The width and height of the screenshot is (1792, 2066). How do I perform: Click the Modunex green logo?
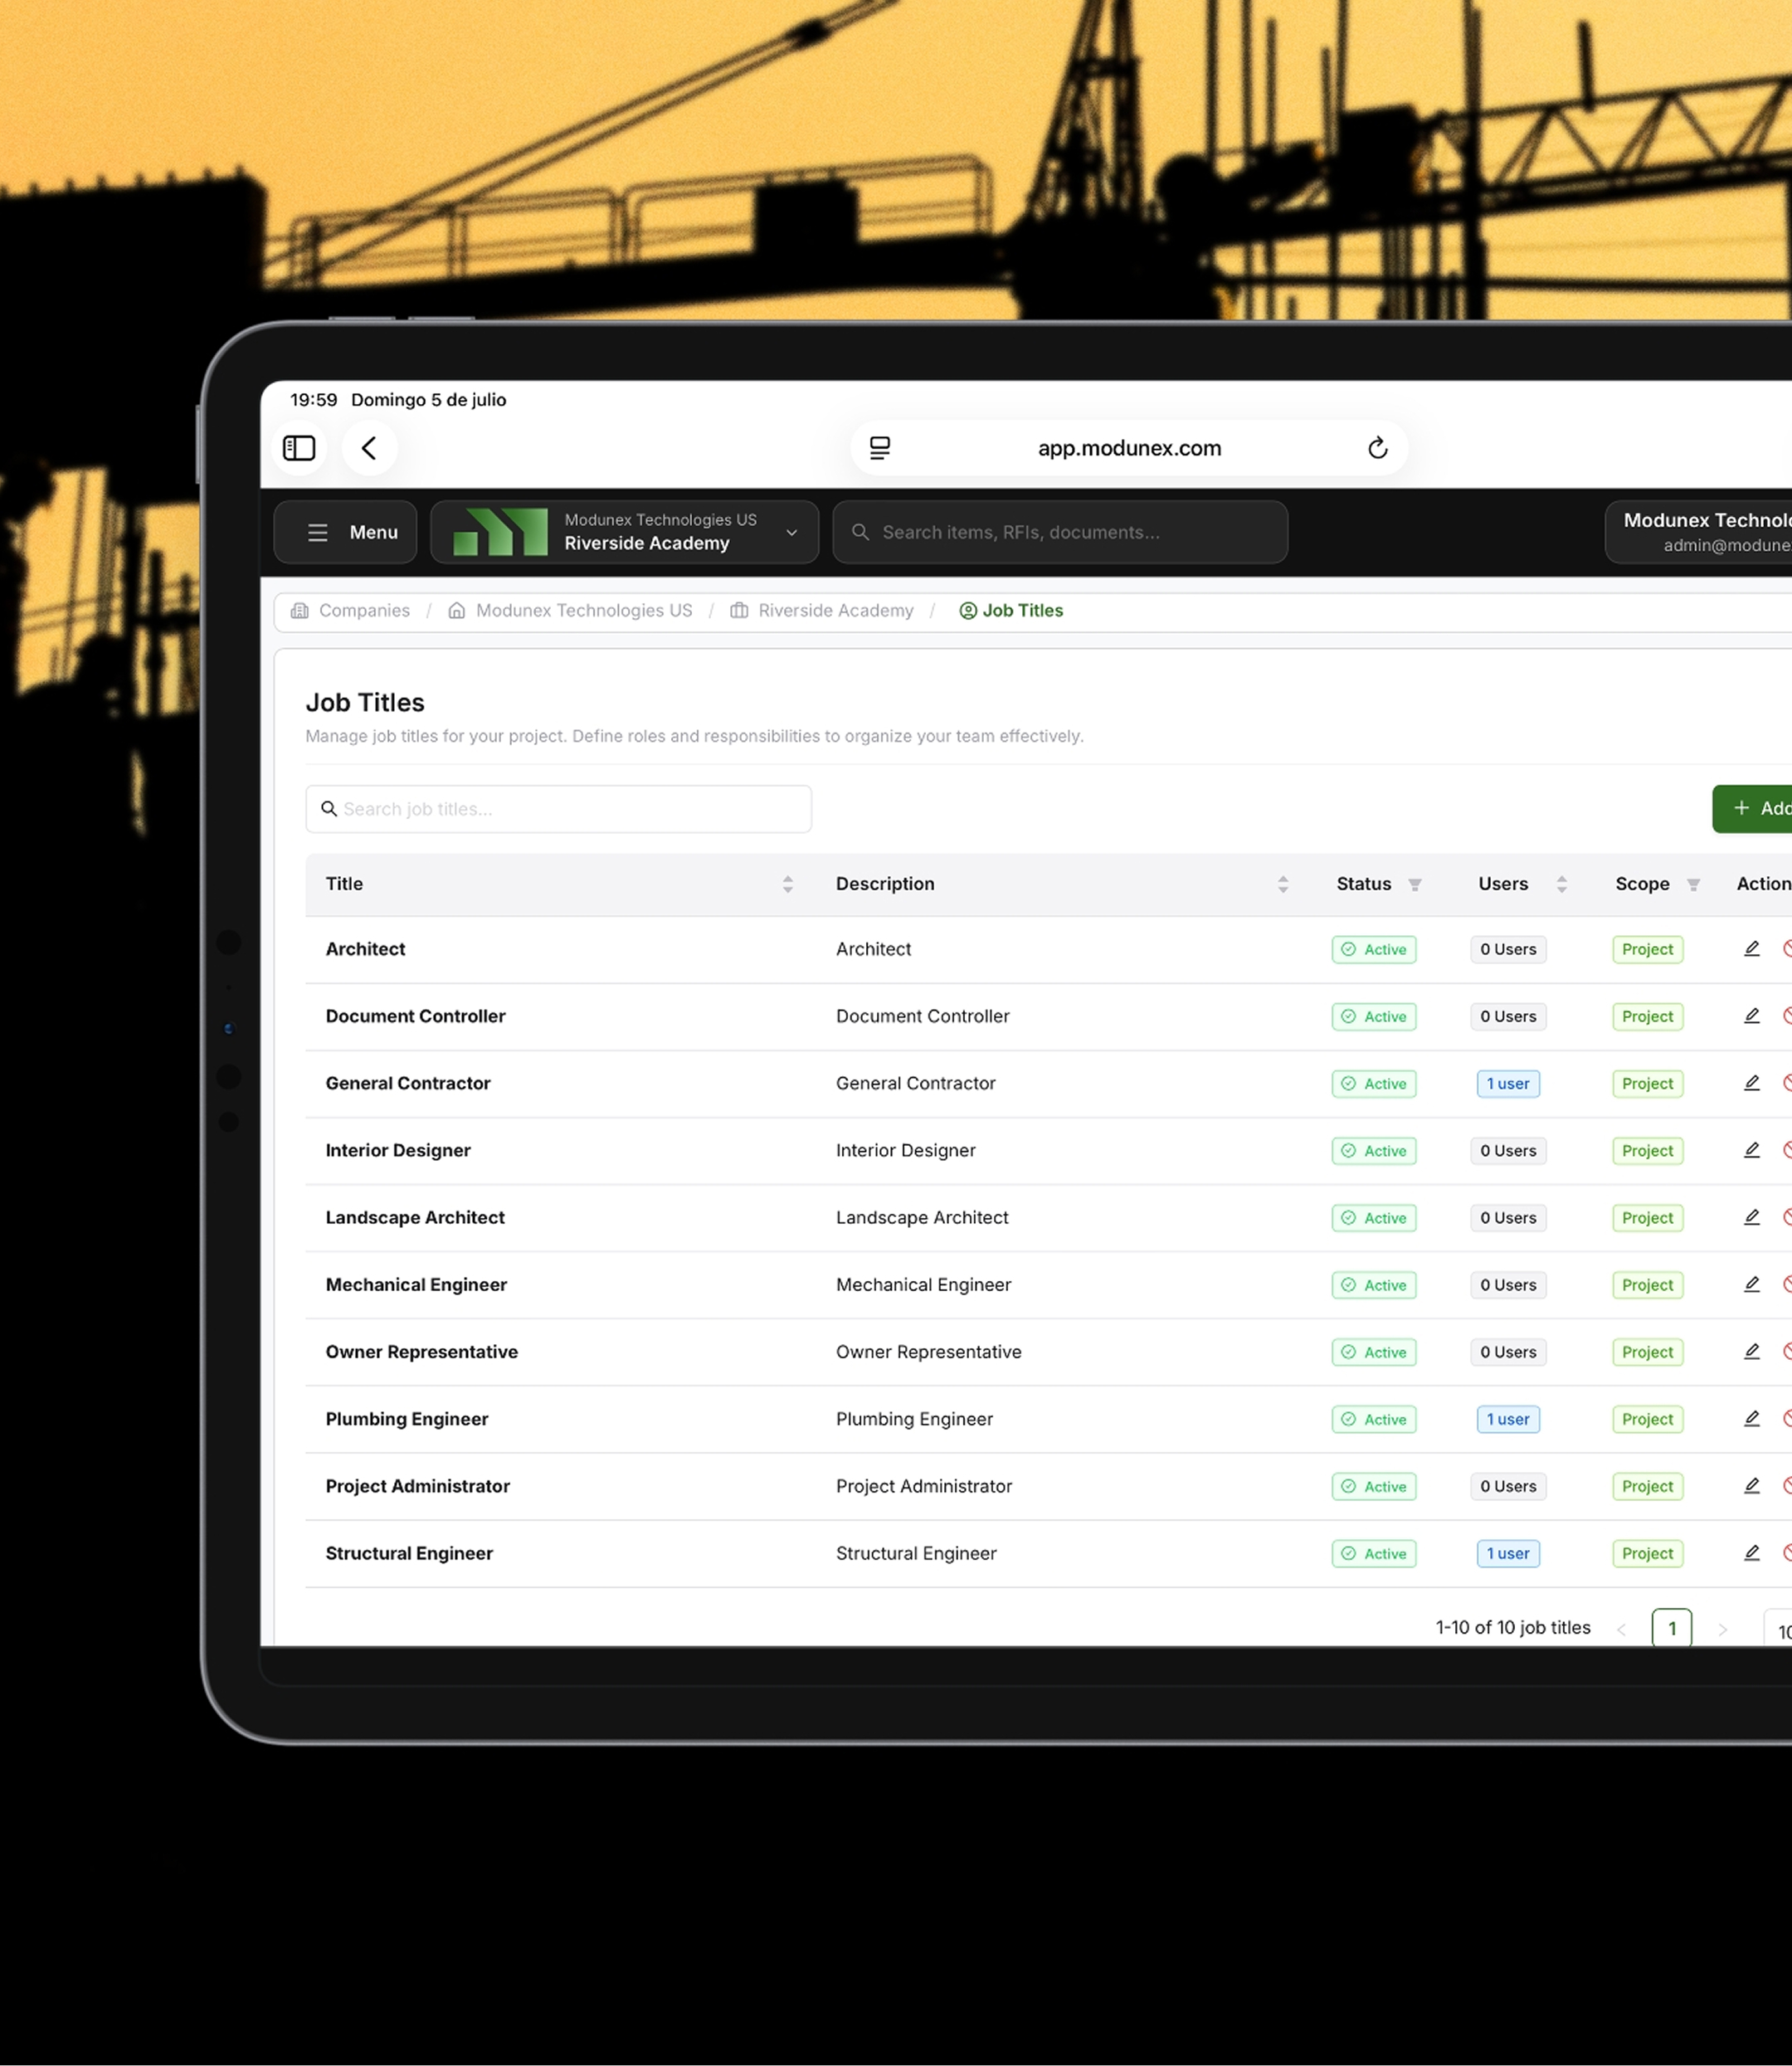(500, 532)
